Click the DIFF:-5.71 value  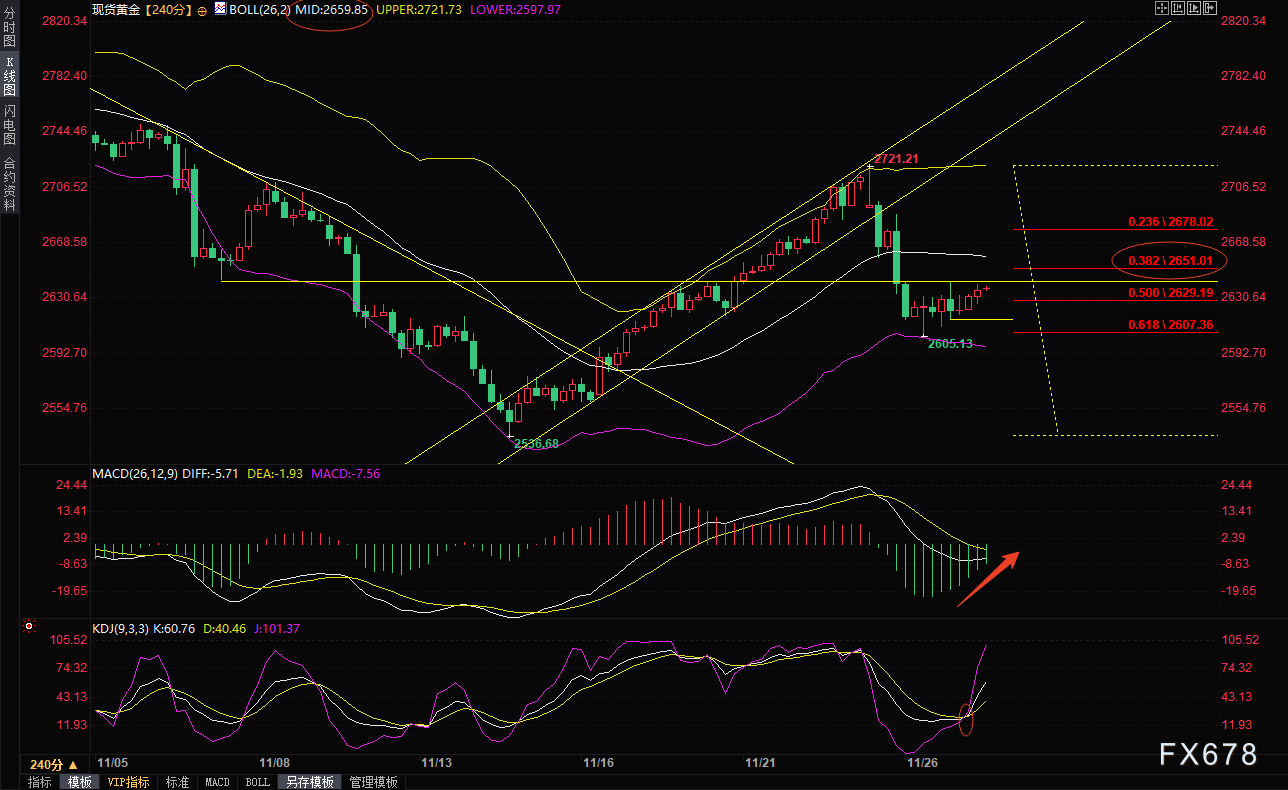213,473
